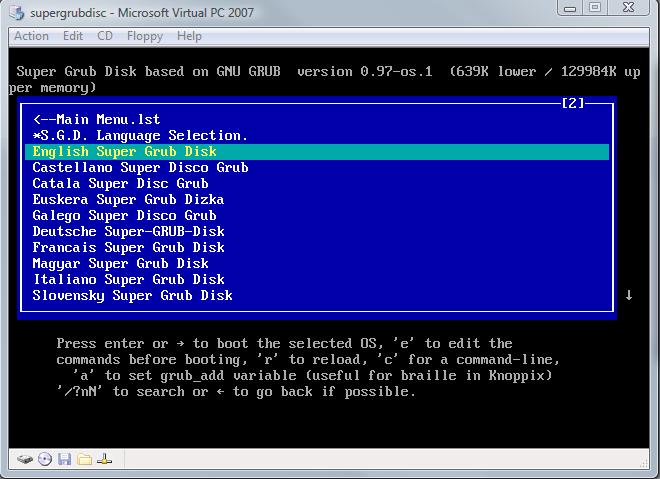Open the Floppy menu
Screen dimensions: 660x479
145,37
